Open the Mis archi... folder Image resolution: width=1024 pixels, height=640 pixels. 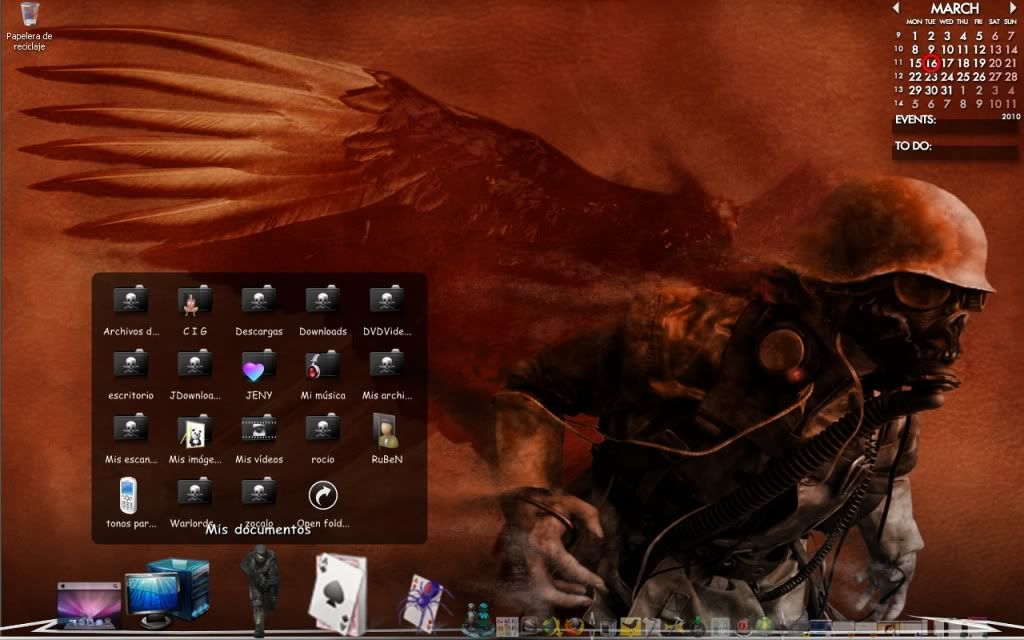387,375
